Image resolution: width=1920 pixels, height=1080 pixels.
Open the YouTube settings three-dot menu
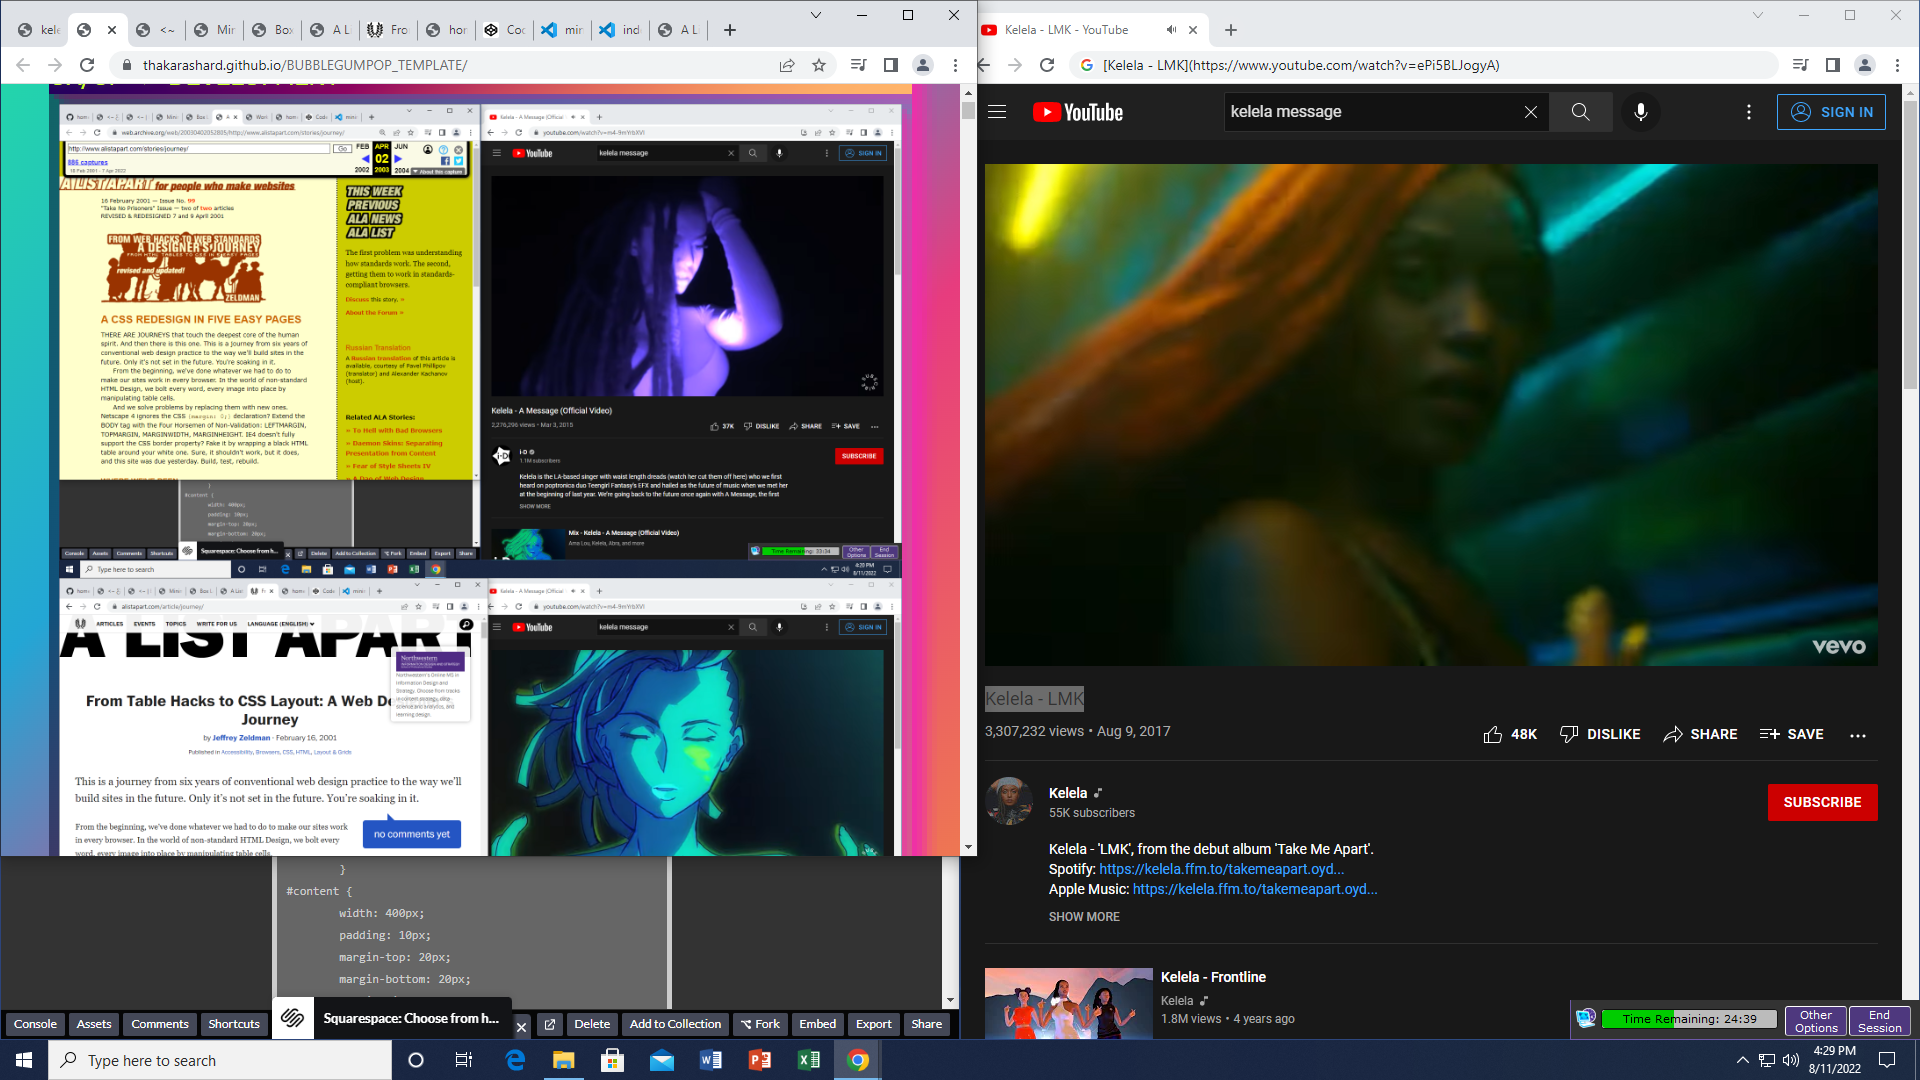click(1748, 112)
